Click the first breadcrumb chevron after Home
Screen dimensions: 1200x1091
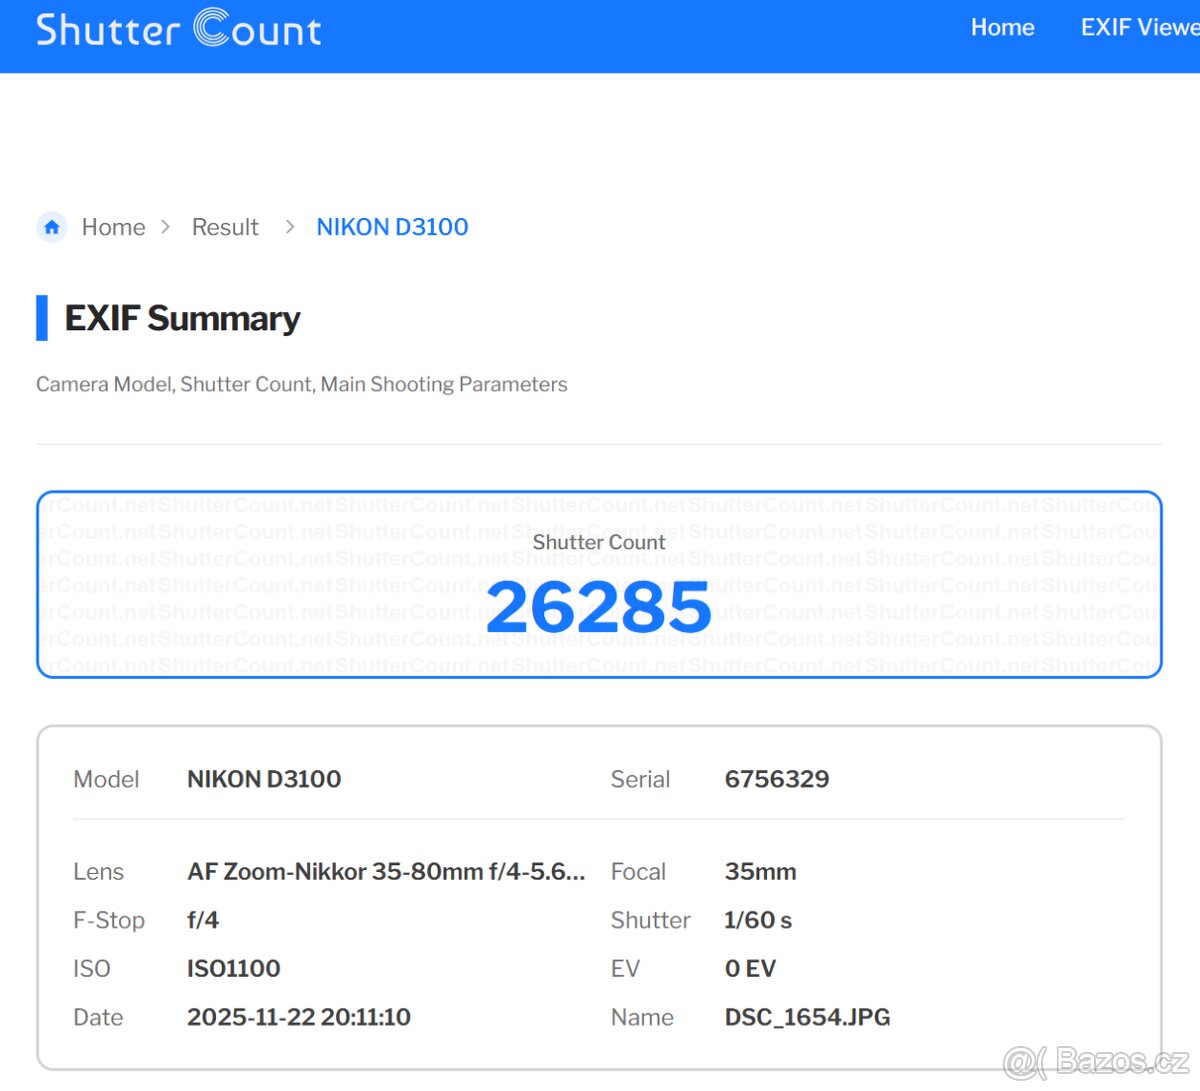pos(166,228)
